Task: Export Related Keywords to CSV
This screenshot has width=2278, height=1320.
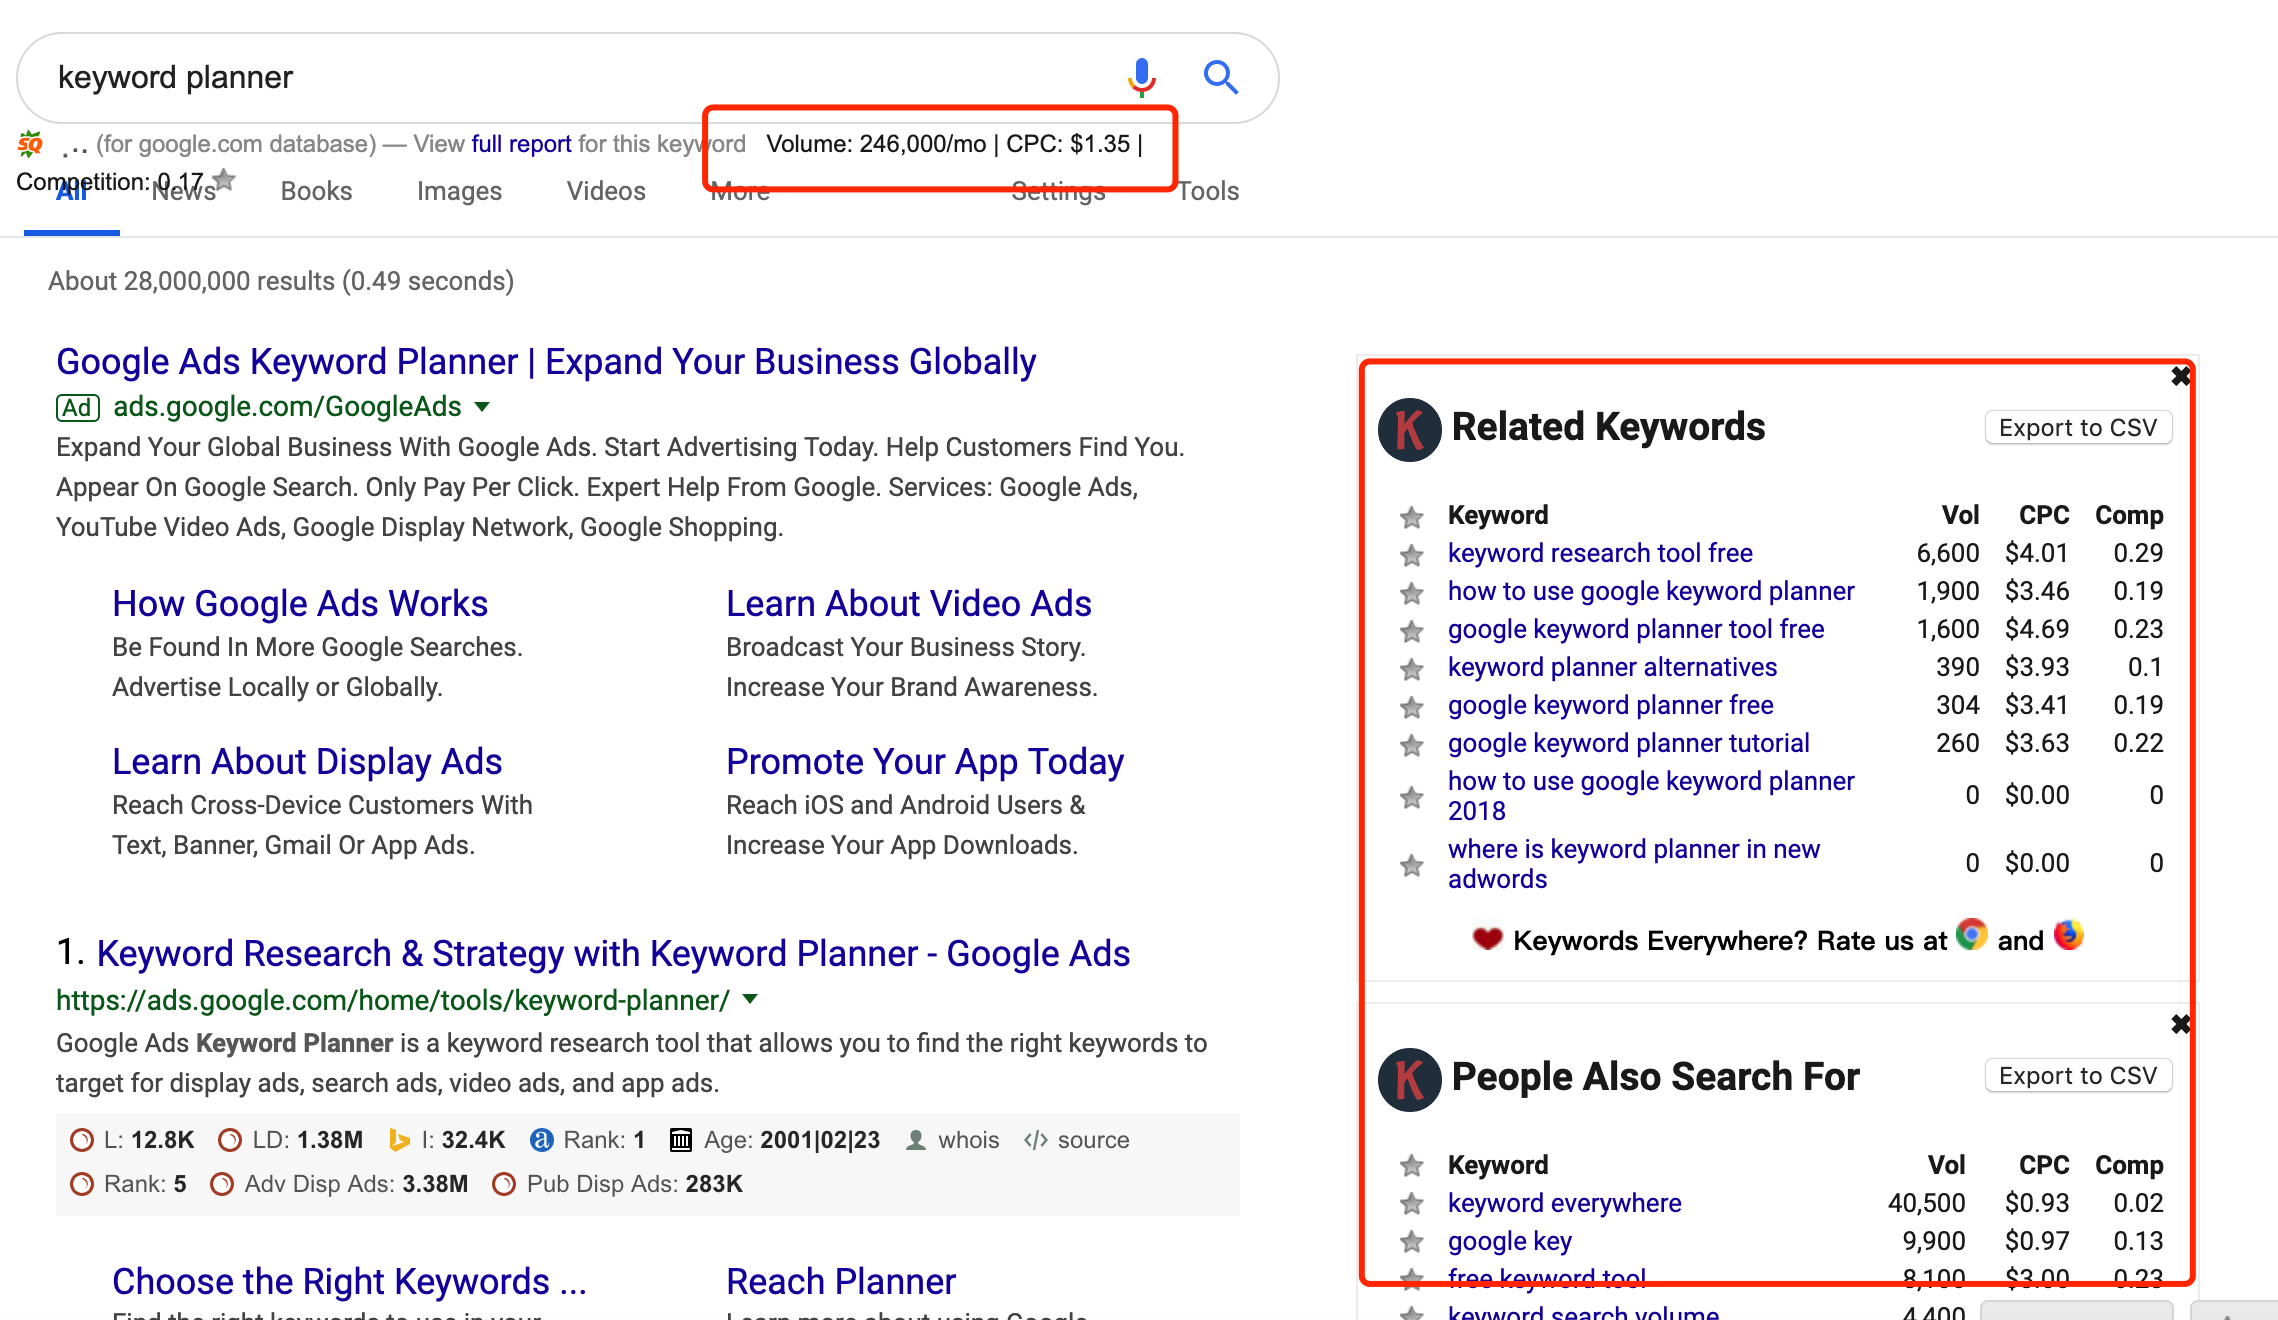Action: pyautogui.click(x=2077, y=428)
